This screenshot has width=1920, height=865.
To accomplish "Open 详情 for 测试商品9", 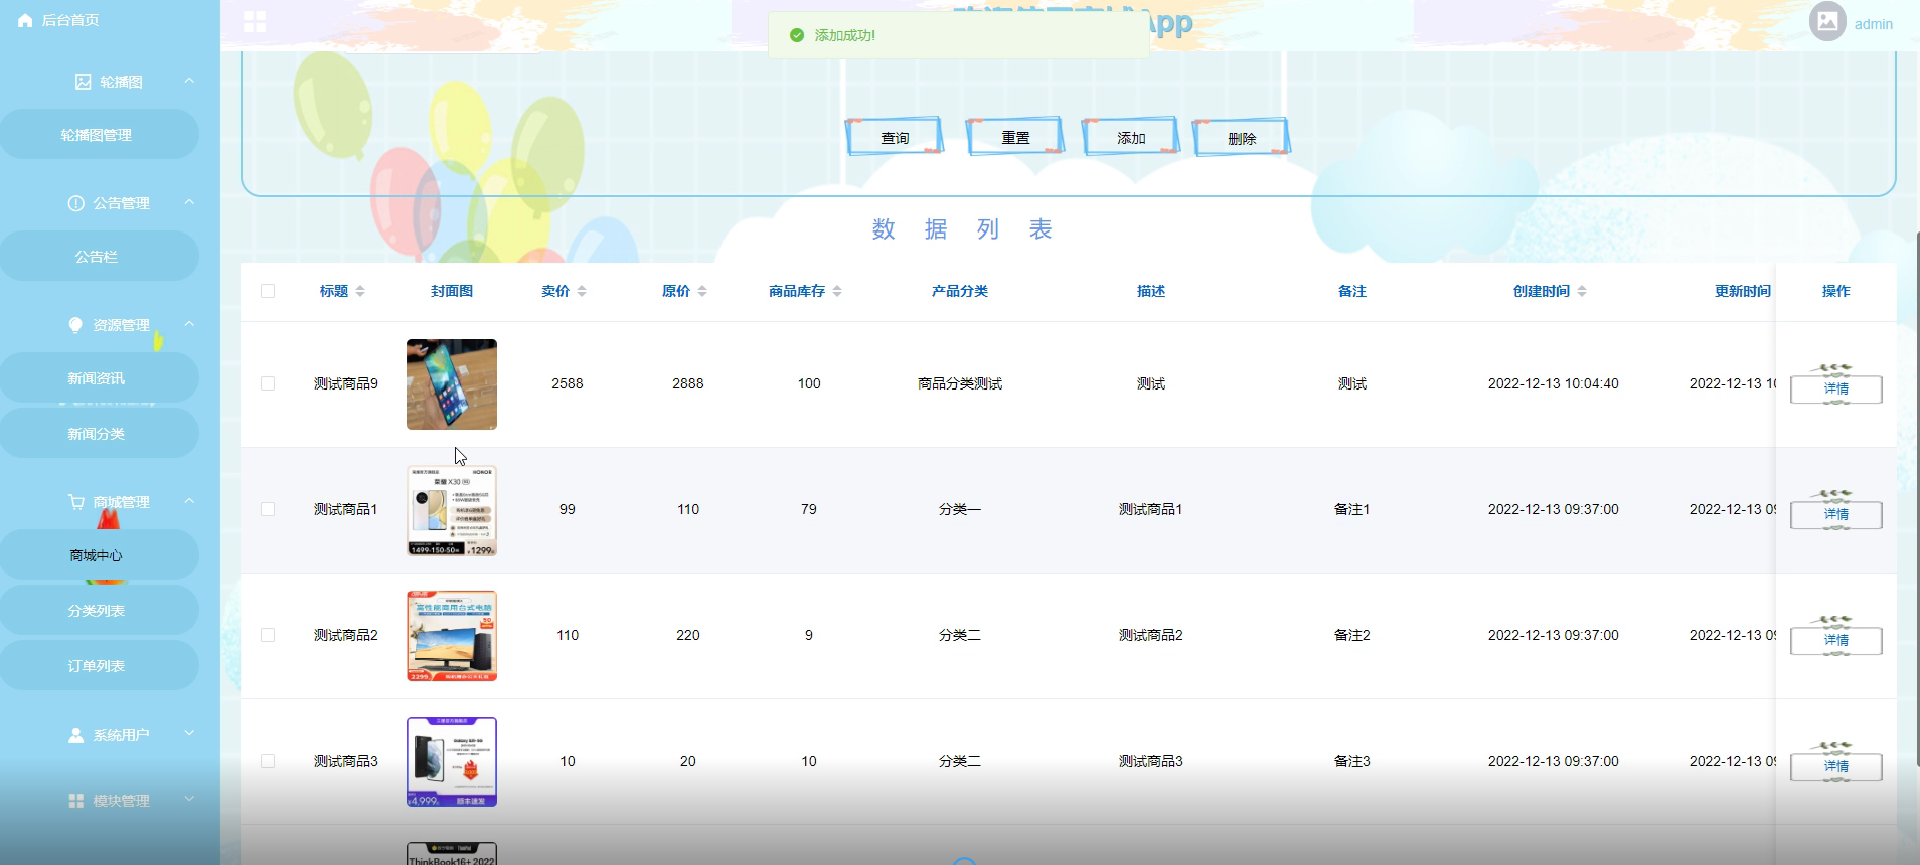I will click(x=1836, y=389).
